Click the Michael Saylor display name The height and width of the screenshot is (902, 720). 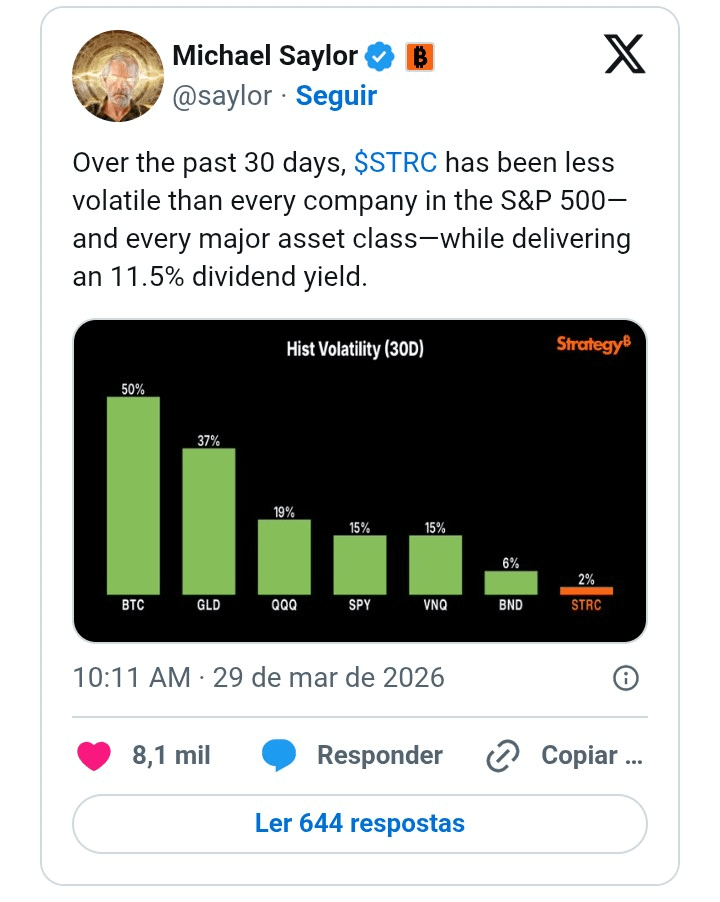click(x=265, y=56)
